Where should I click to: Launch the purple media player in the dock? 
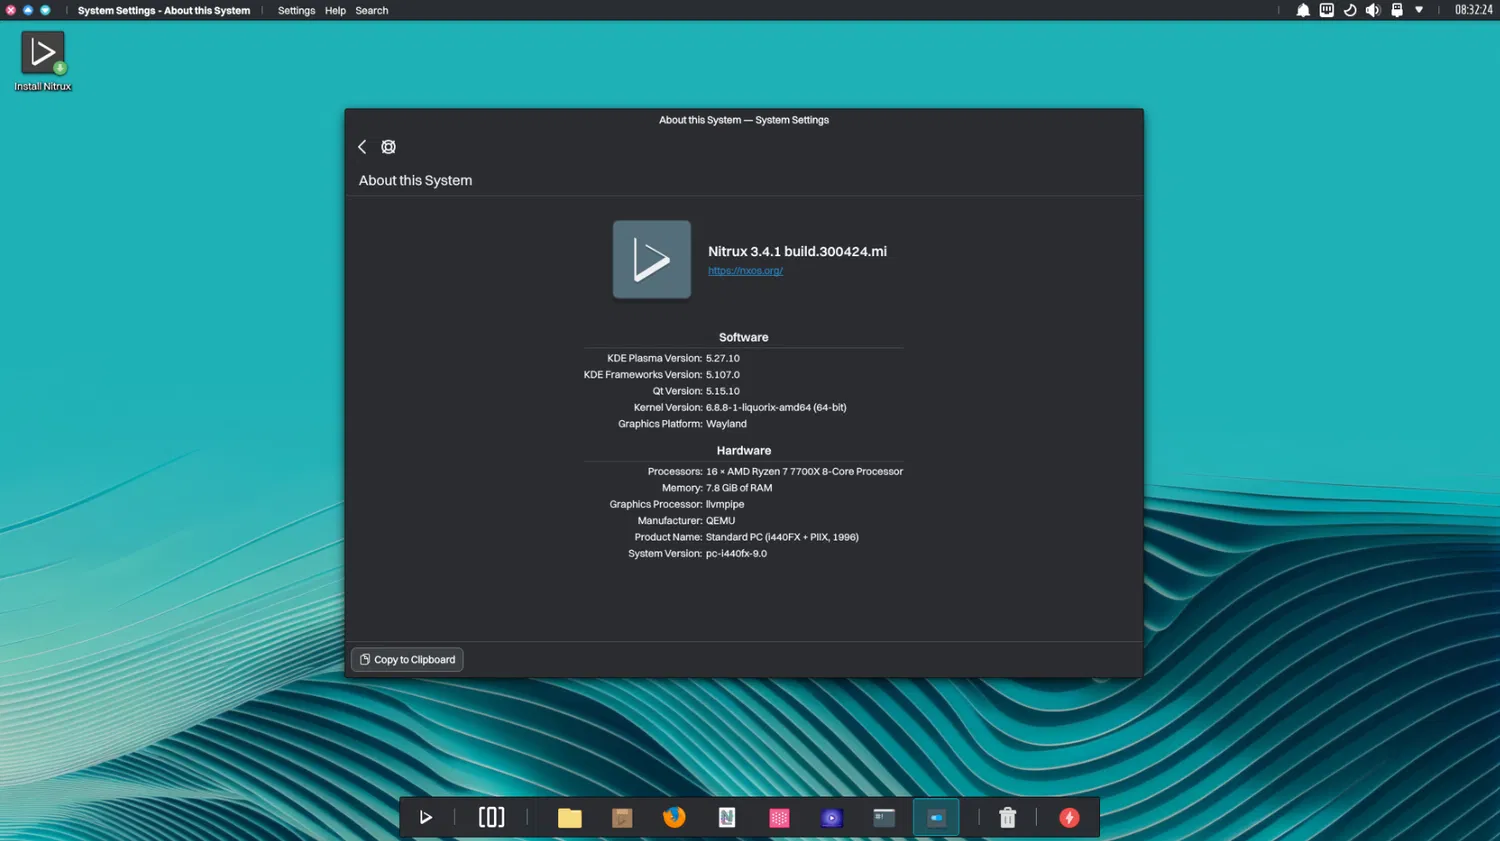click(x=831, y=818)
